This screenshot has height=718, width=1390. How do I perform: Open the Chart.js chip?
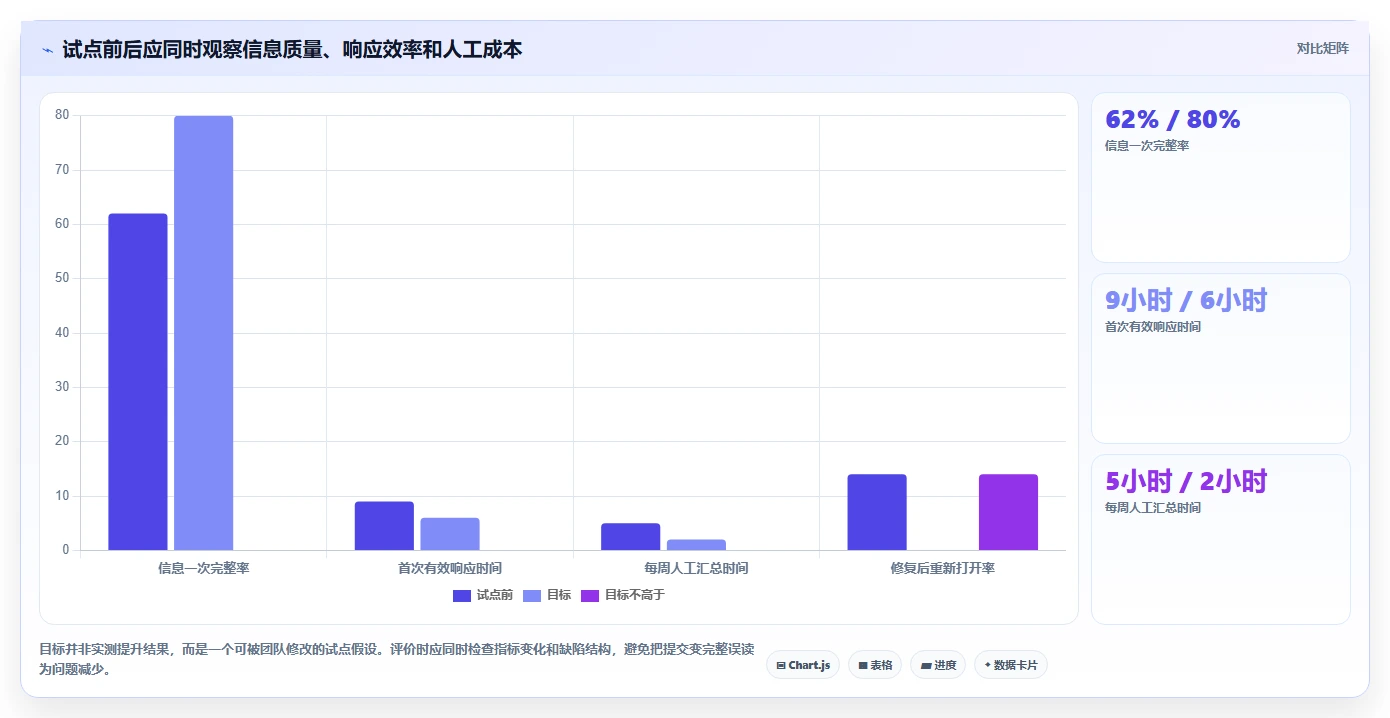(803, 665)
